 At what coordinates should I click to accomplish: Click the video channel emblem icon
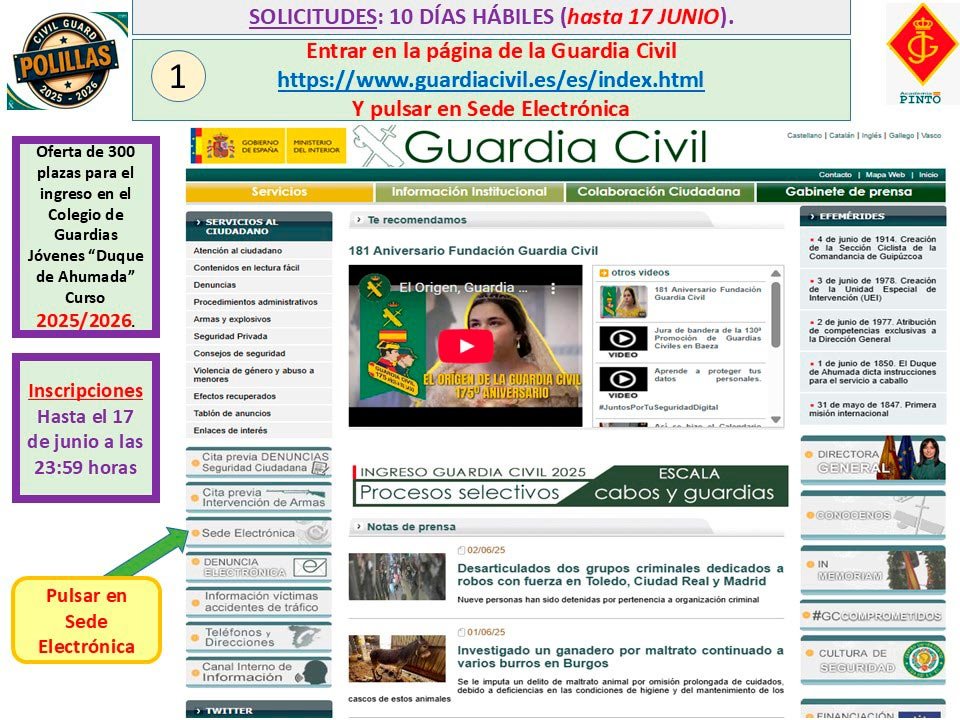click(x=373, y=288)
